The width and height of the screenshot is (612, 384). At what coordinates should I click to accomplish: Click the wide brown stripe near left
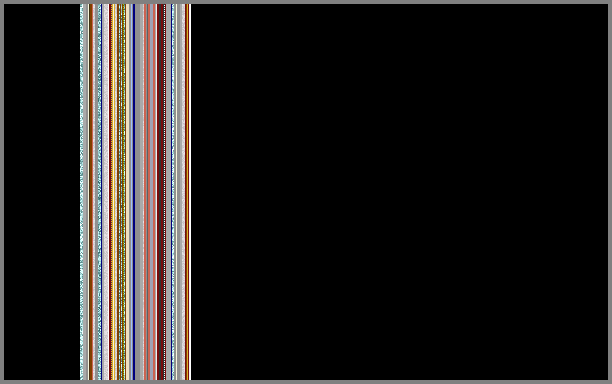(x=91, y=192)
